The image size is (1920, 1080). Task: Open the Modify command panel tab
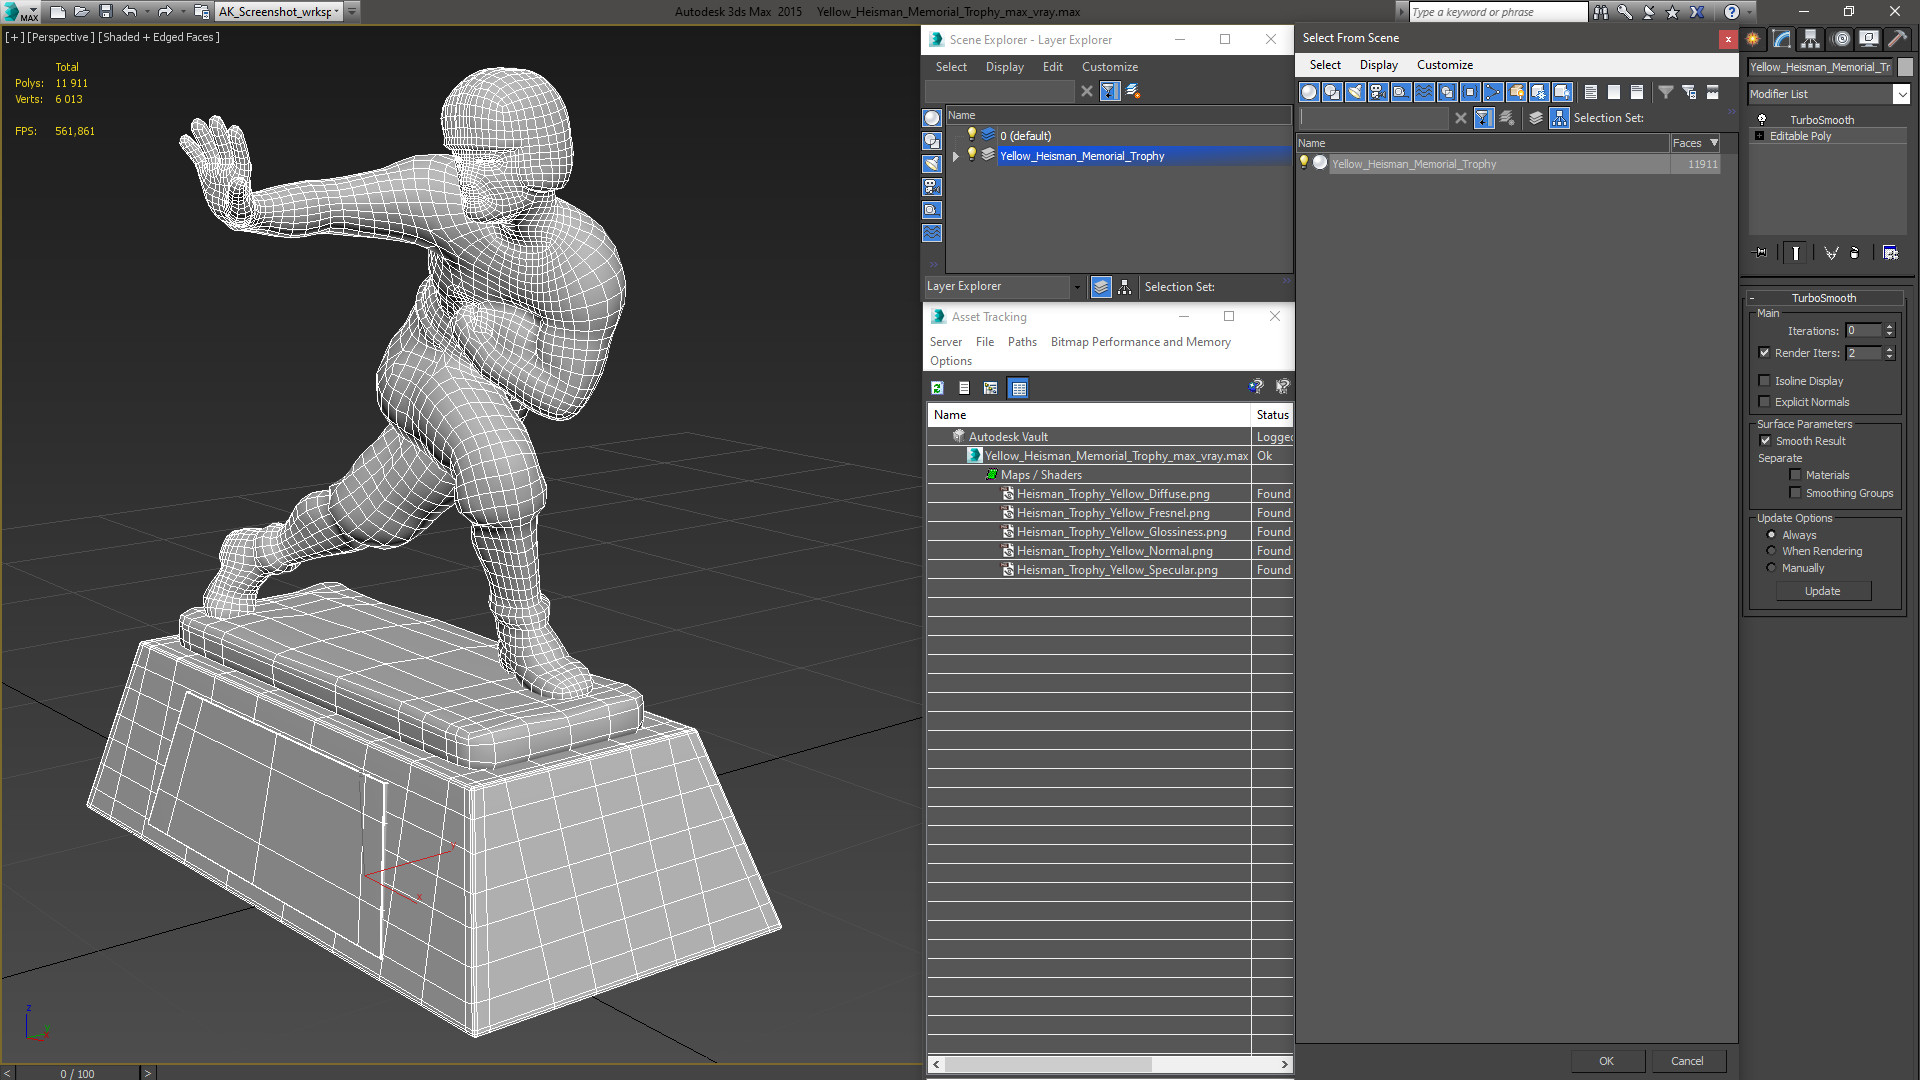point(1782,39)
